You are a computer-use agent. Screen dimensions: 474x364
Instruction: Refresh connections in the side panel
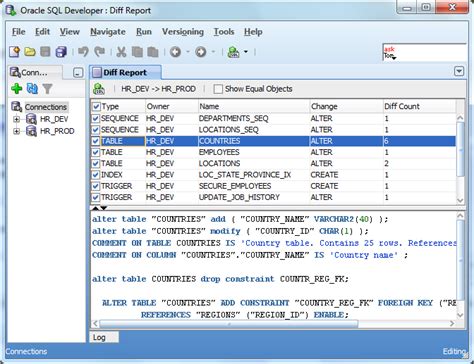tap(32, 88)
